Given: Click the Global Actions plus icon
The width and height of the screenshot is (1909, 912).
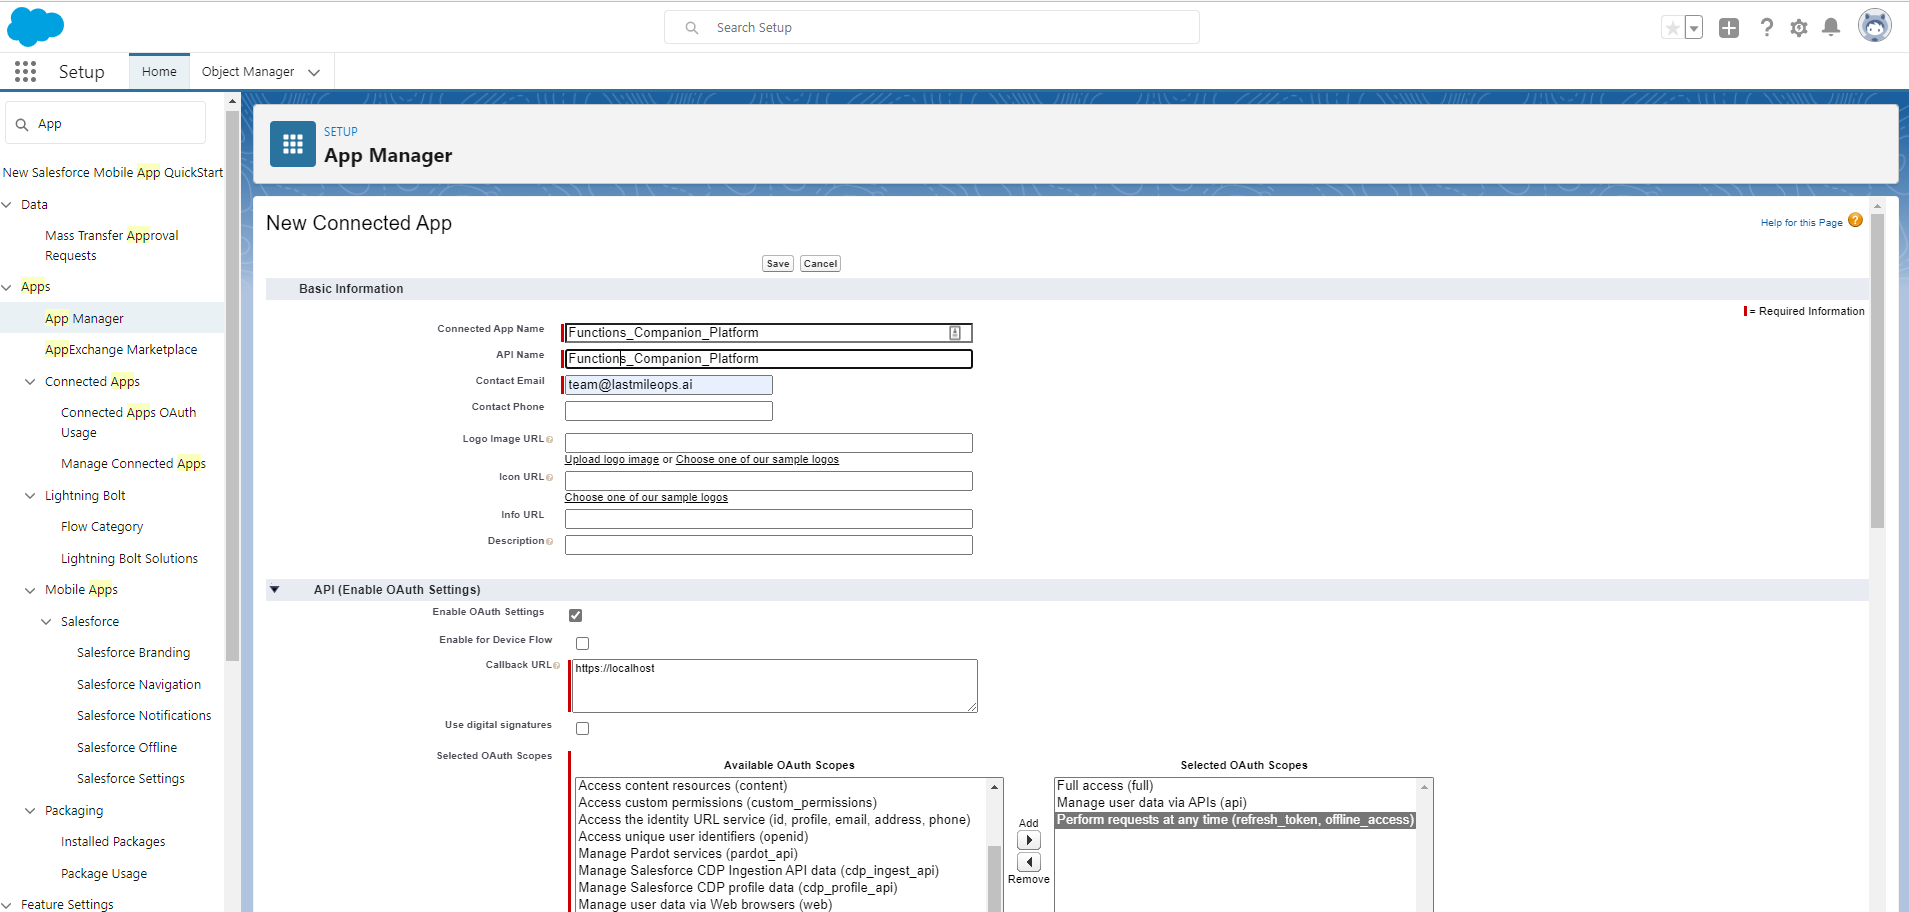Looking at the screenshot, I should tap(1729, 28).
